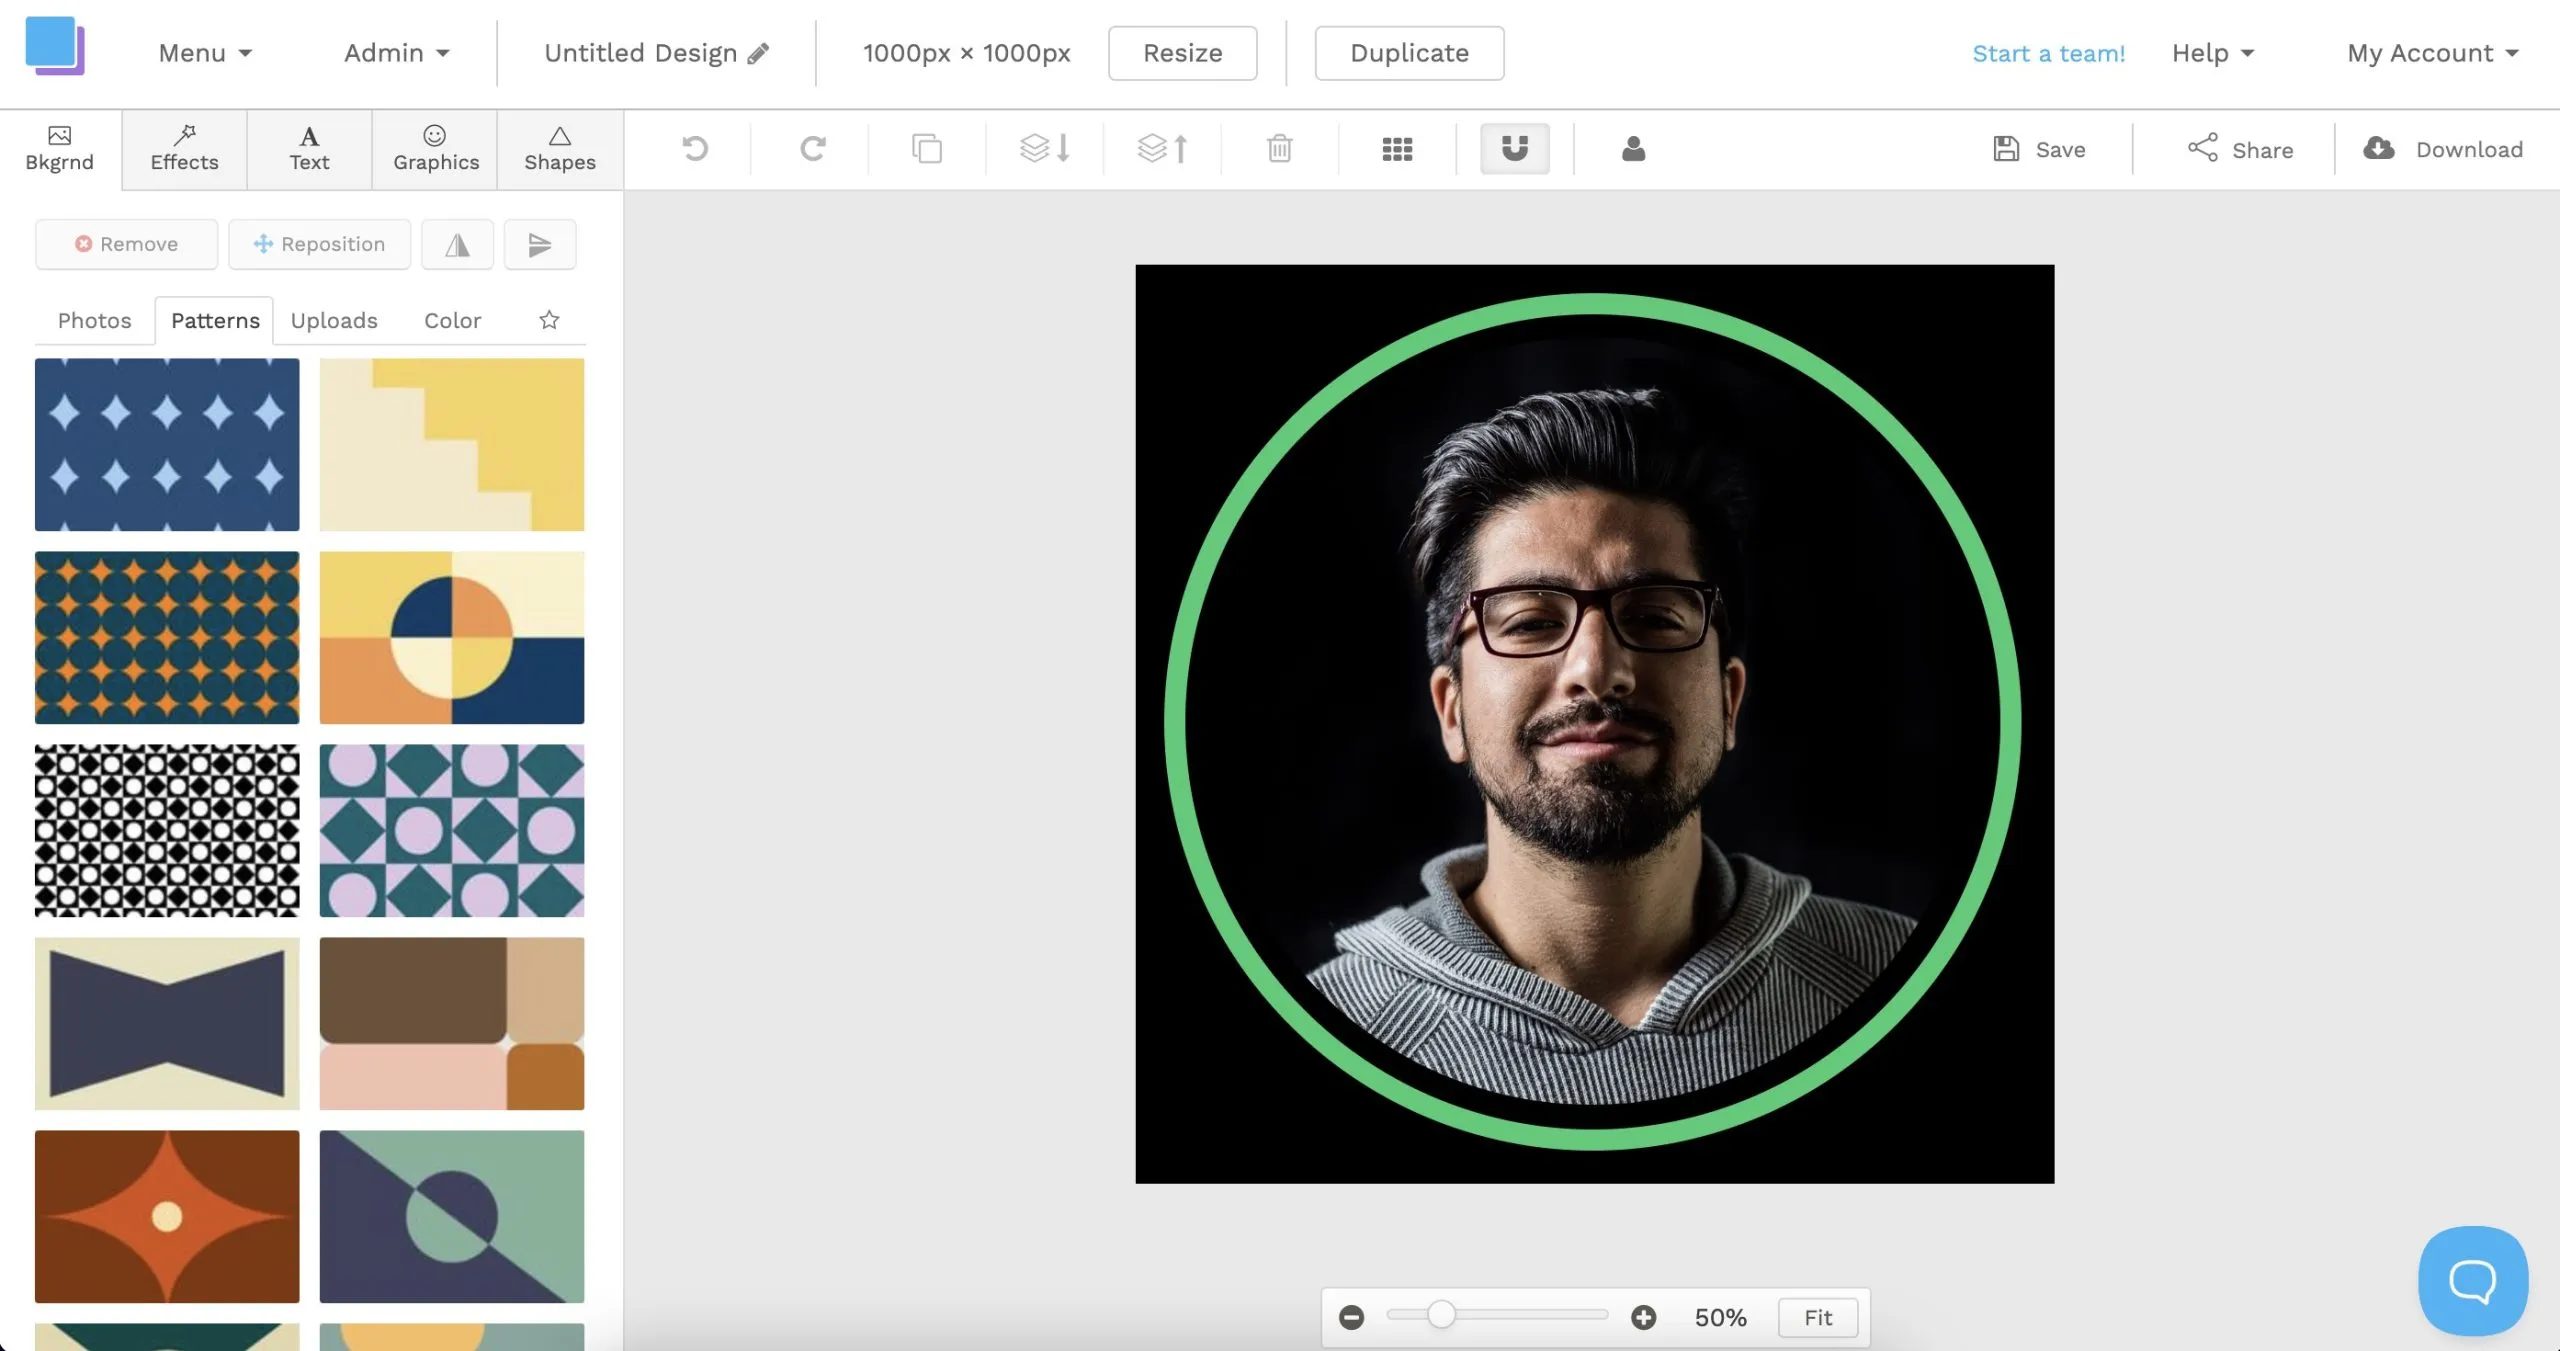Choose the lilac and teal diamond pattern
This screenshot has width=2560, height=1351.
point(452,830)
